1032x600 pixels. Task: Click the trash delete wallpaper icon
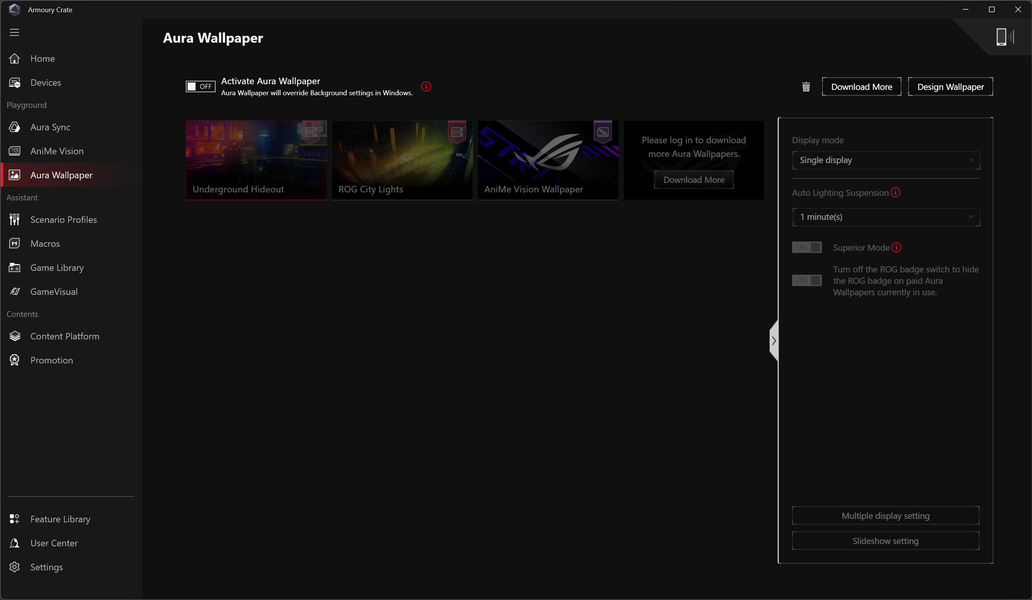click(x=806, y=87)
